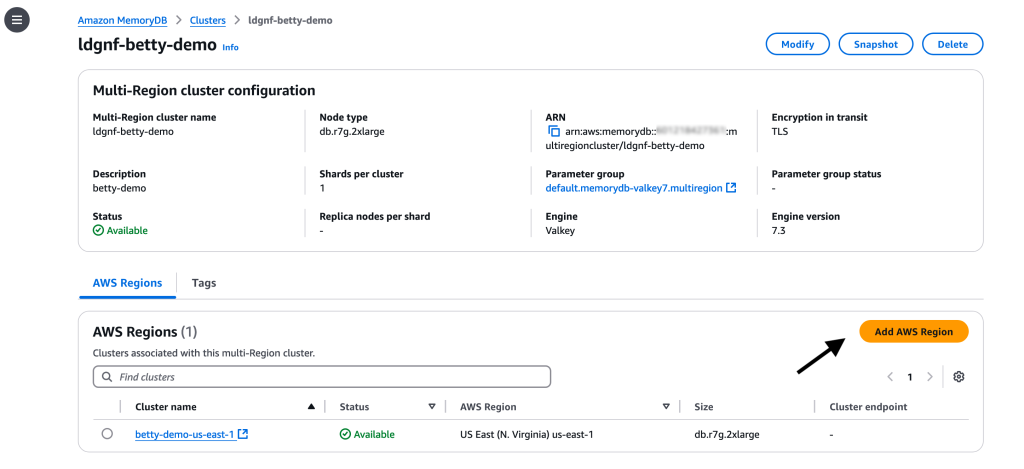The image size is (1024, 469).
Task: Switch to the AWS Regions tab
Action: [127, 283]
